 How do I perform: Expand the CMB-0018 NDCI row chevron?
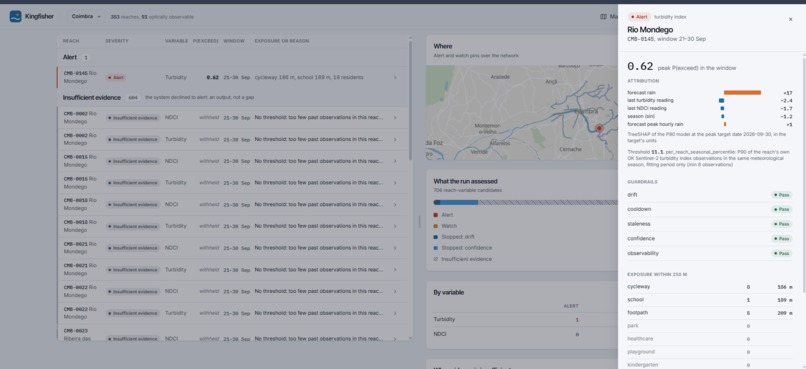[x=395, y=204]
